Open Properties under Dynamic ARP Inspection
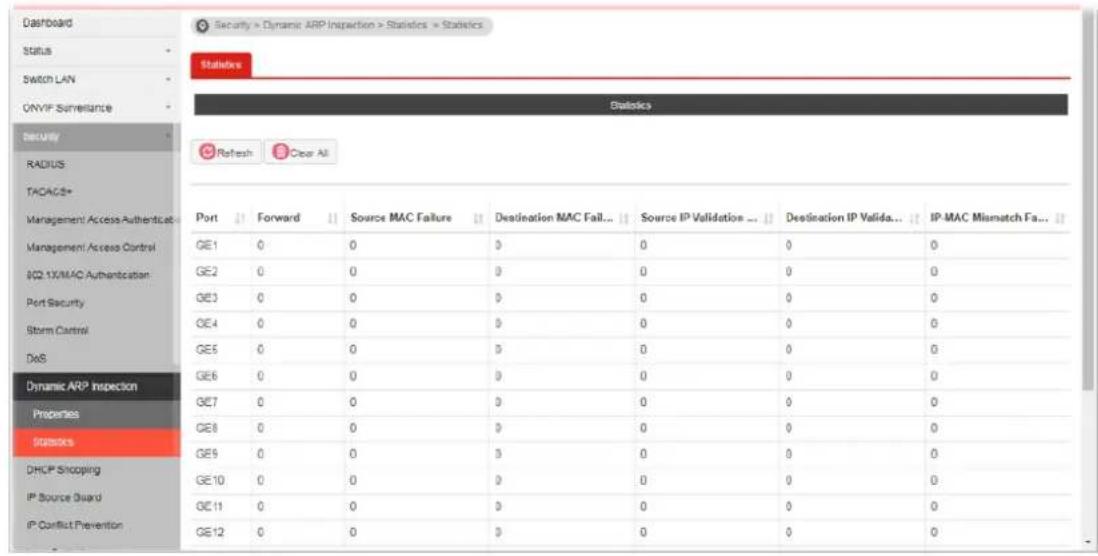This screenshot has height=556, width=1098. coord(96,415)
